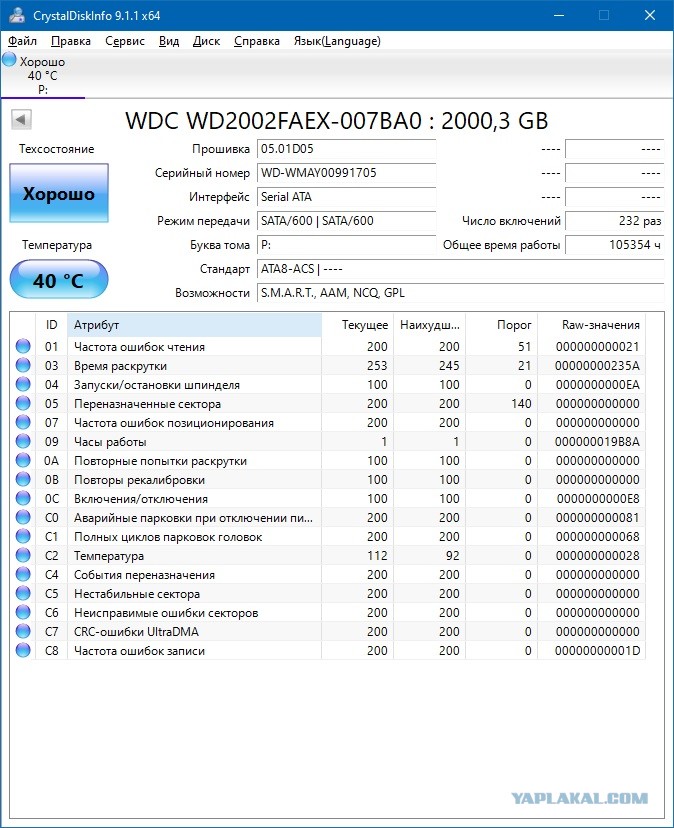The height and width of the screenshot is (828, 674).
Task: Click the Общее время работы value 105354 ч
Action: (615, 245)
